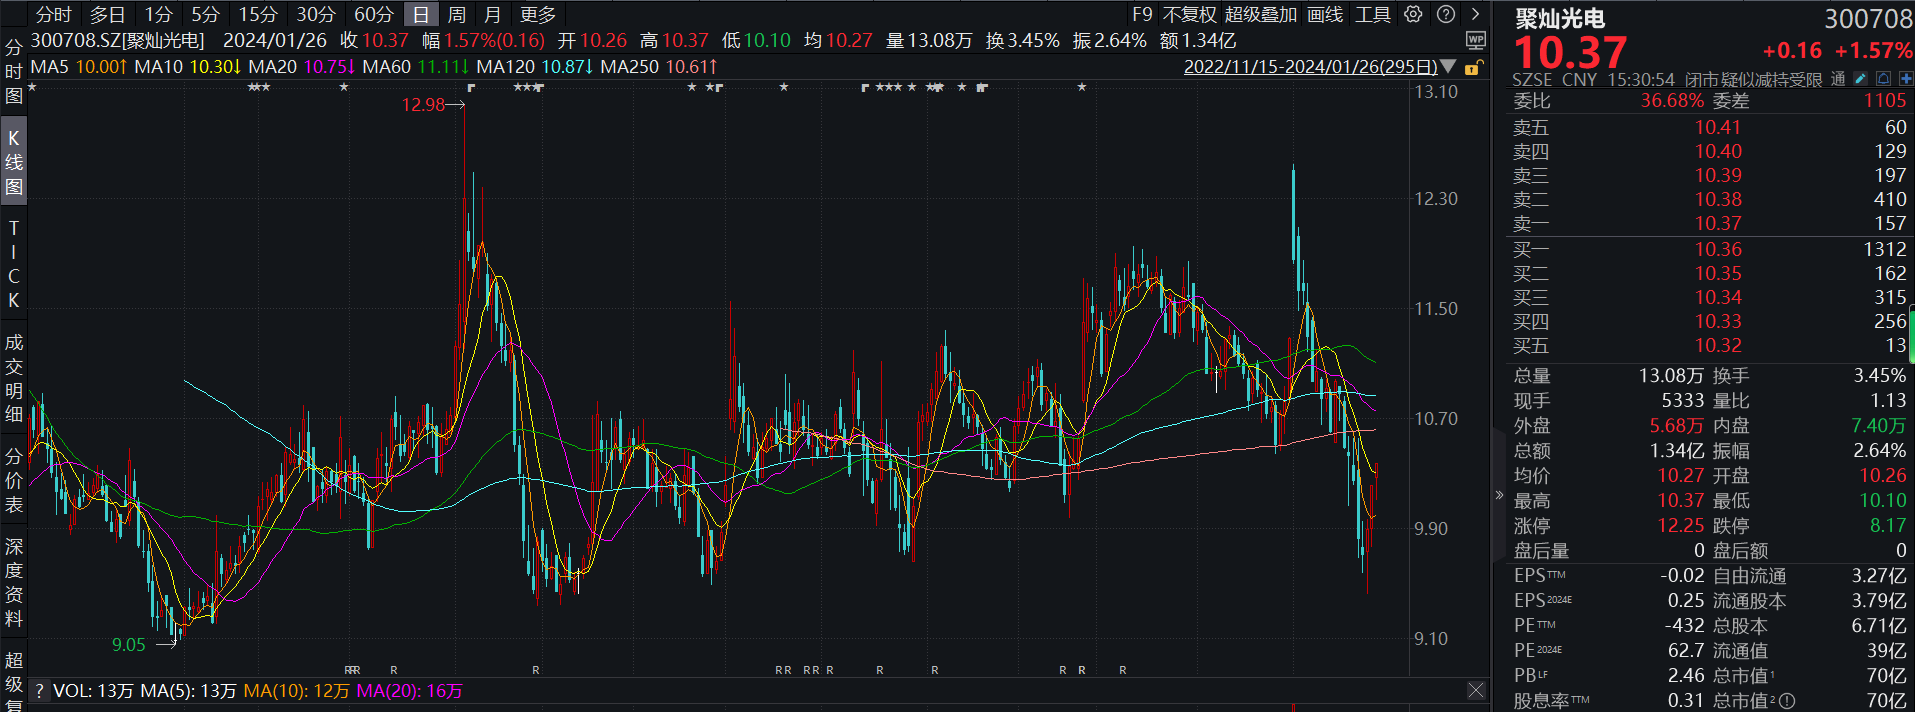Click the '通' badge in quote header
The height and width of the screenshot is (712, 1915).
tap(1838, 79)
